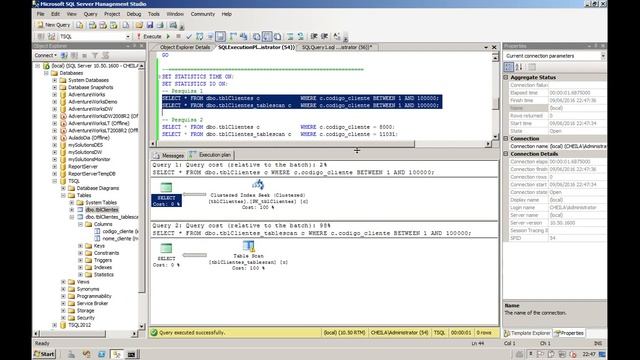
Task: Click the Execute query button
Action: (x=149, y=37)
